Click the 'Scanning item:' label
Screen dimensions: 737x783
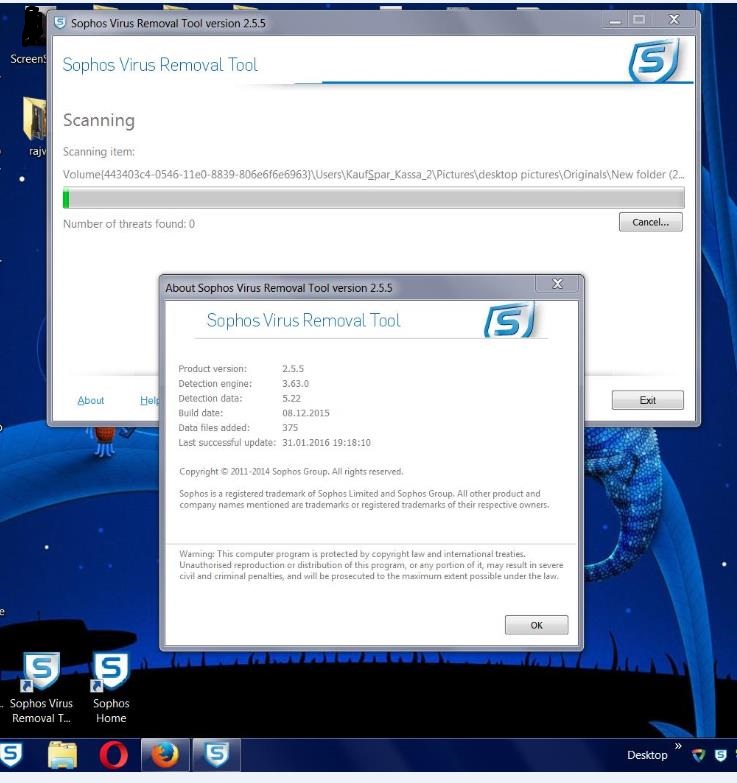tap(99, 152)
